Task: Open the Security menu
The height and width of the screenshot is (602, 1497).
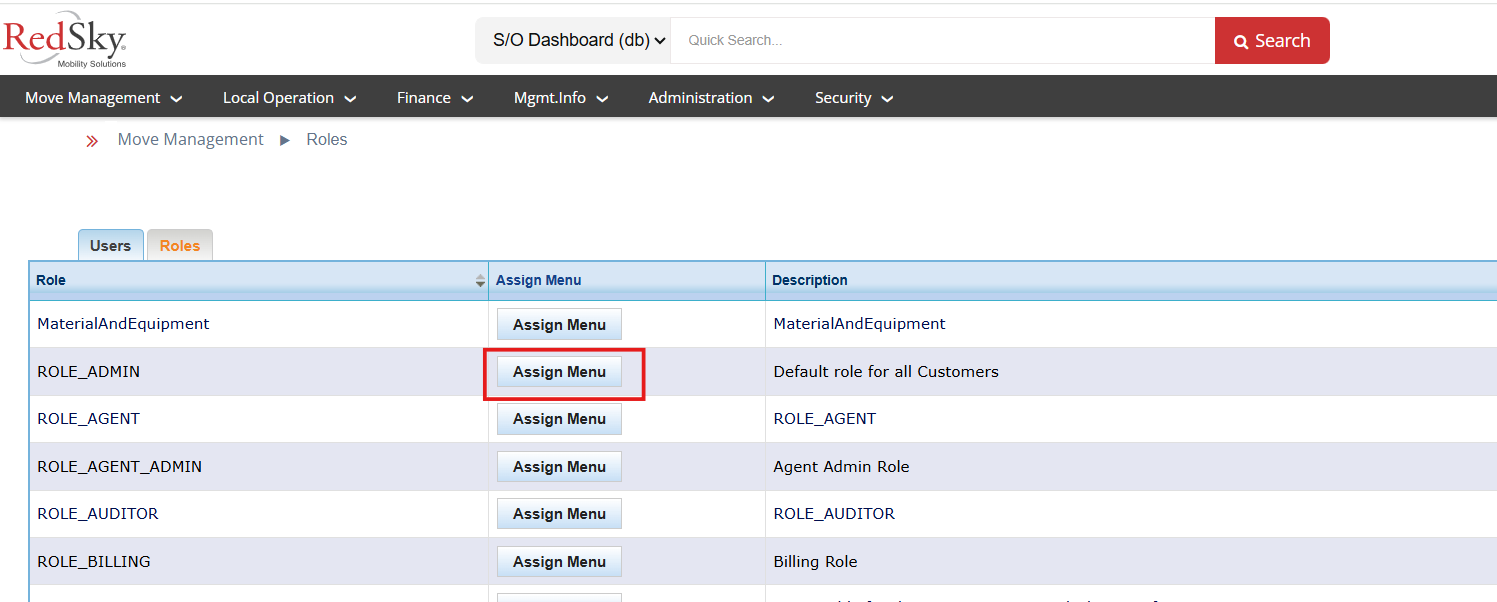Action: pos(854,98)
